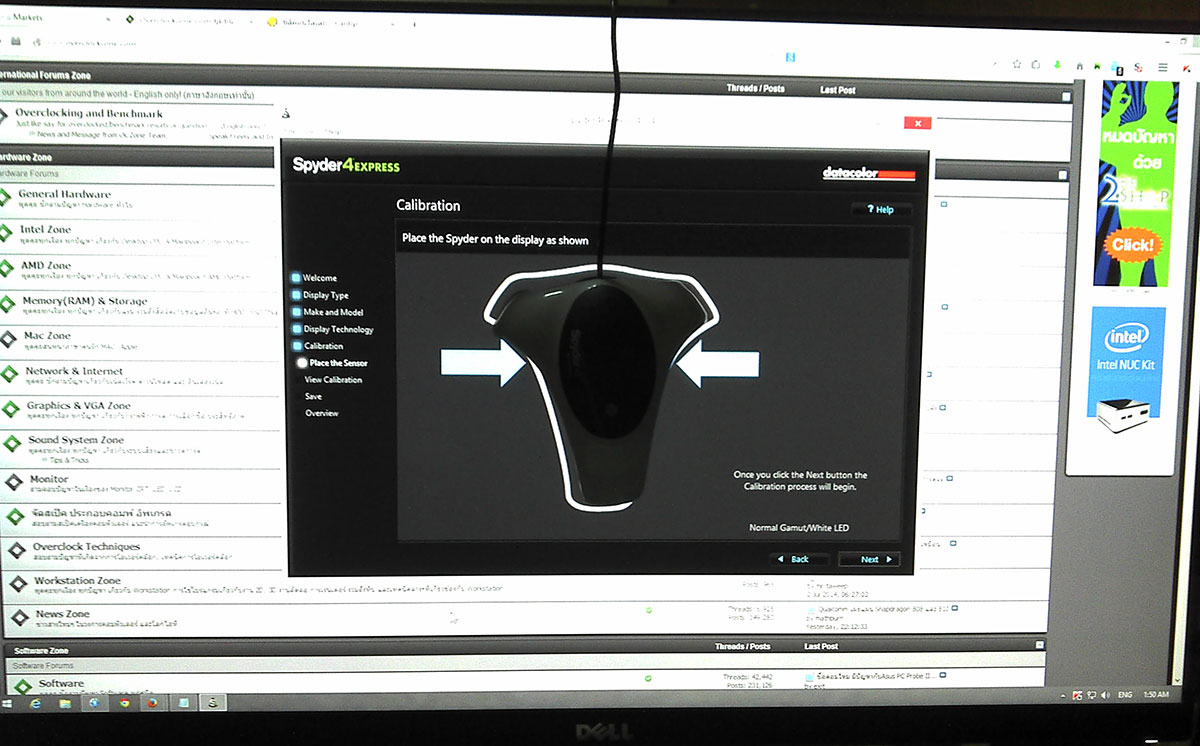Click the ENG language indicator
Image resolution: width=1200 pixels, height=746 pixels.
pyautogui.click(x=1125, y=693)
